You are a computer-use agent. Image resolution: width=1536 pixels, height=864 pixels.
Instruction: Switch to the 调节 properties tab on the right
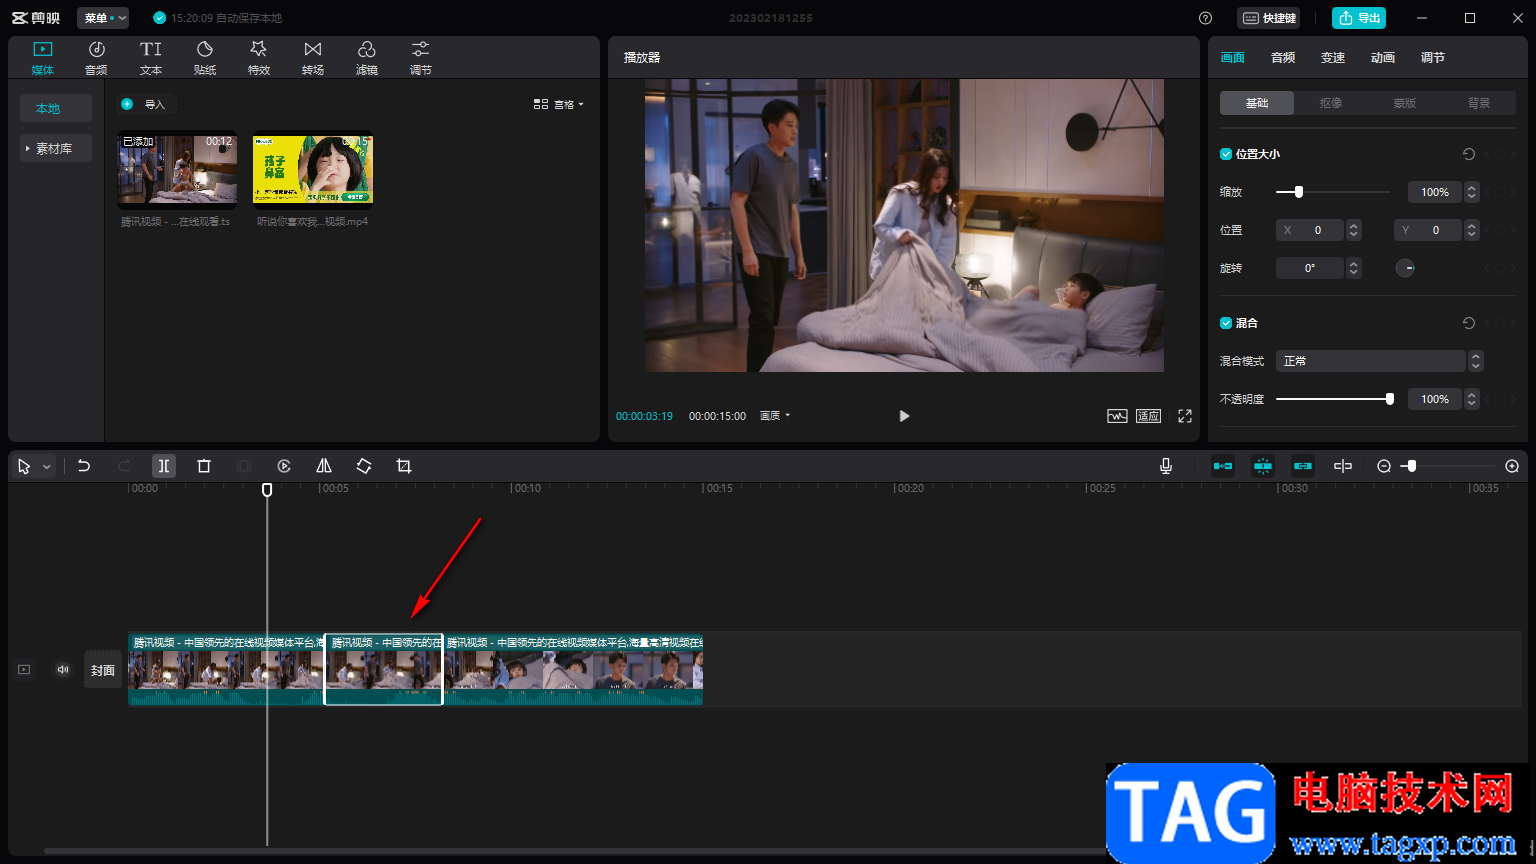[x=1433, y=58]
